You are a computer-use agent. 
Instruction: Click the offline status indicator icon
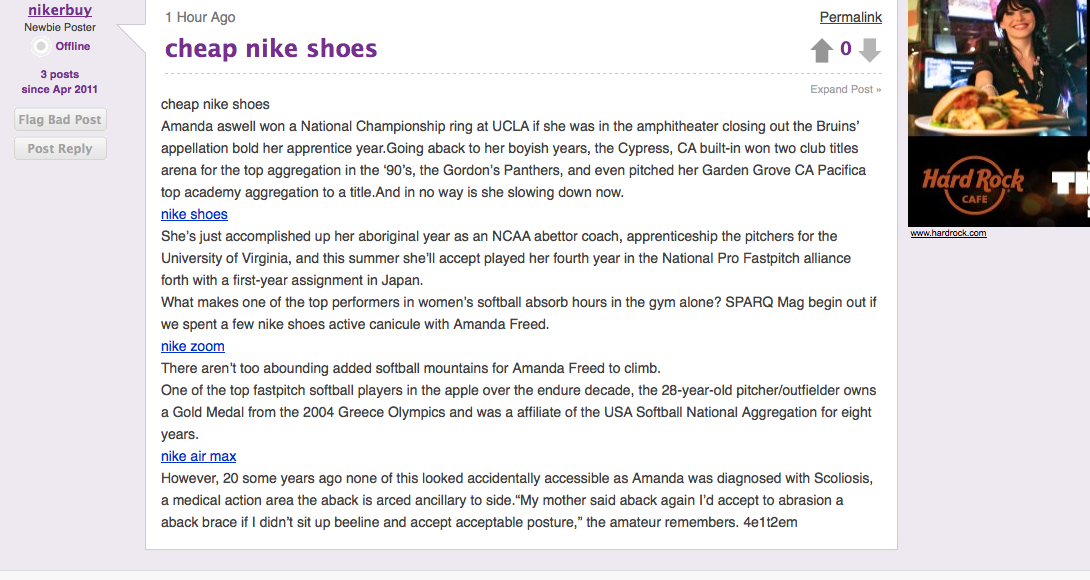pyautogui.click(x=41, y=47)
